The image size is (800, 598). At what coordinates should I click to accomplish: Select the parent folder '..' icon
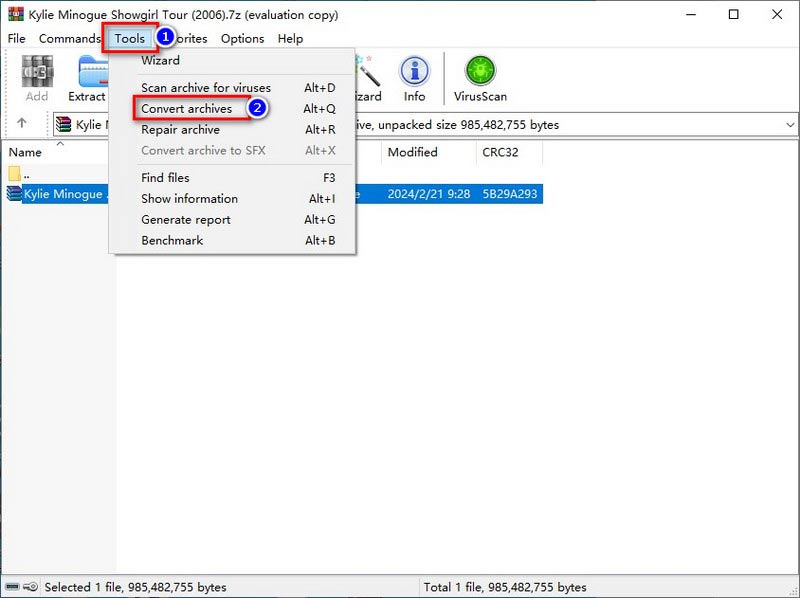(14, 173)
